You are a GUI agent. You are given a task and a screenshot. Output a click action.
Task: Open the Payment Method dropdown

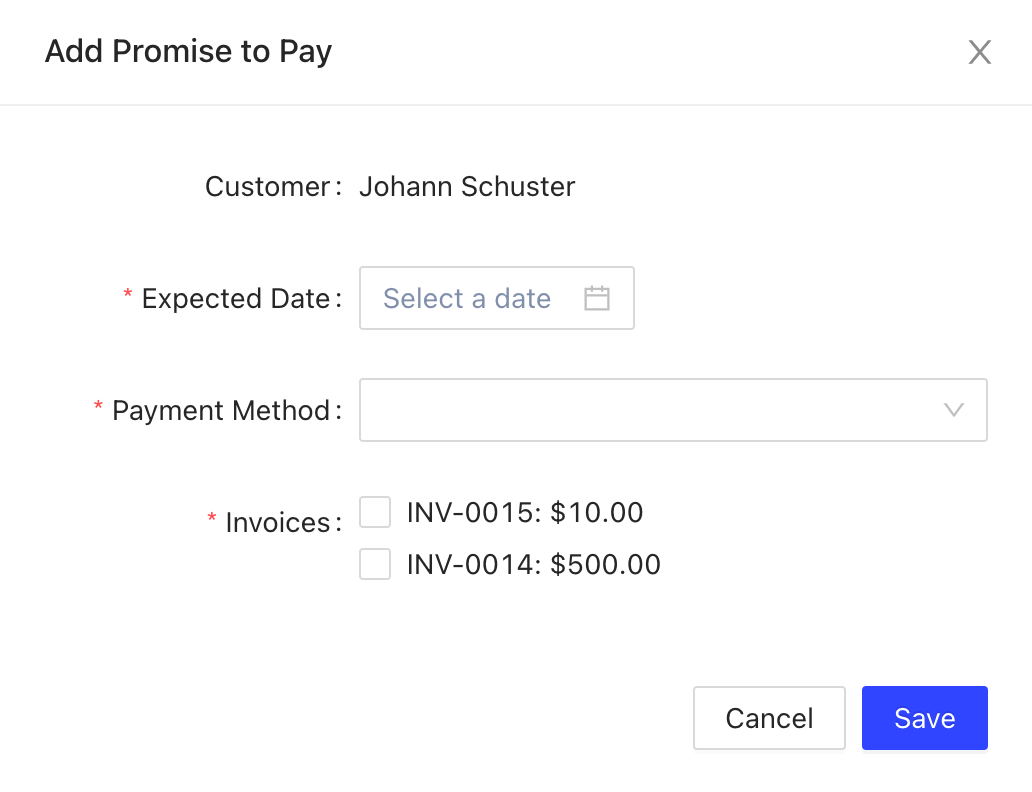click(x=650, y=410)
